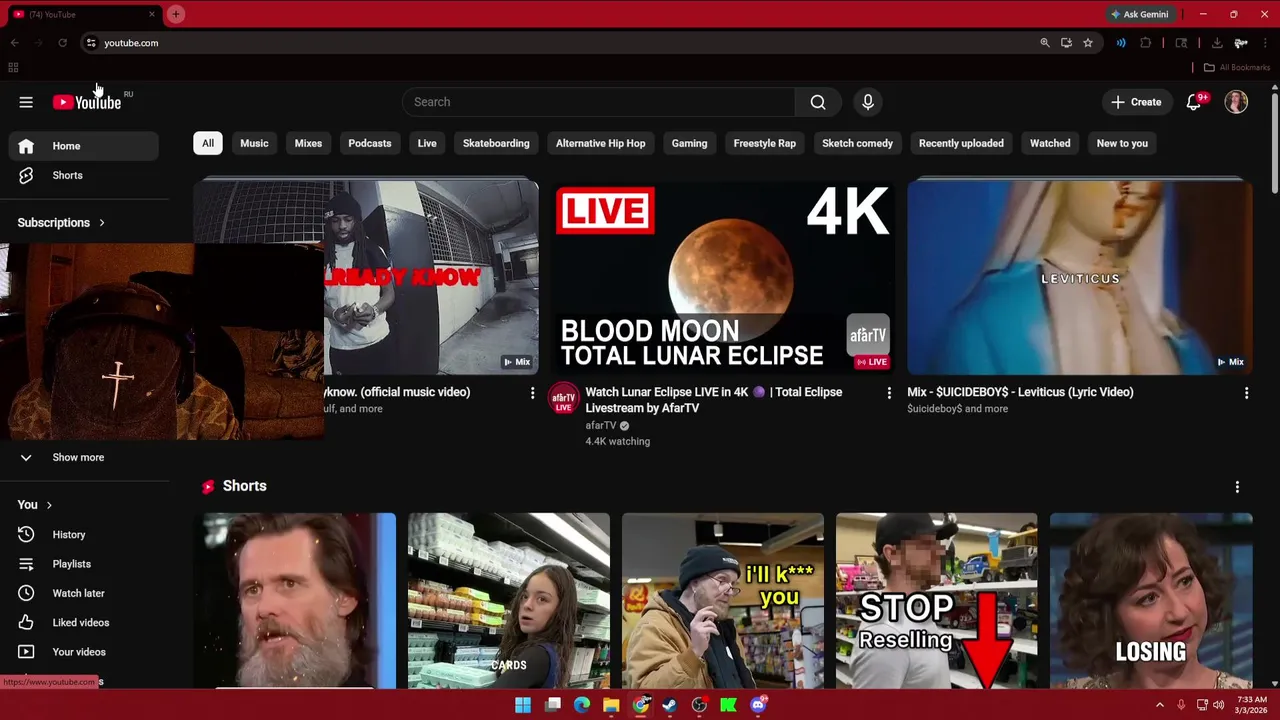This screenshot has height=720, width=1280.
Task: Start voice search with the microphone icon
Action: (x=868, y=102)
